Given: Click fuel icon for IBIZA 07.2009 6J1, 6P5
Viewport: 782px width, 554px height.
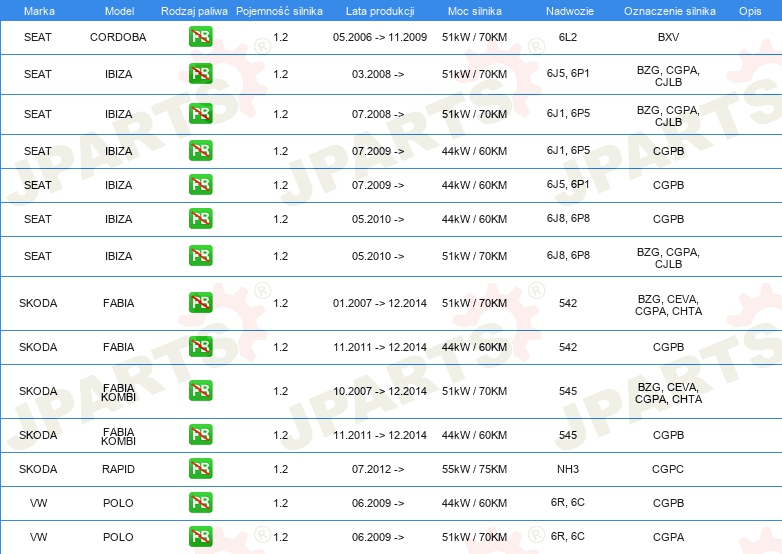Looking at the screenshot, I should click(x=200, y=150).
